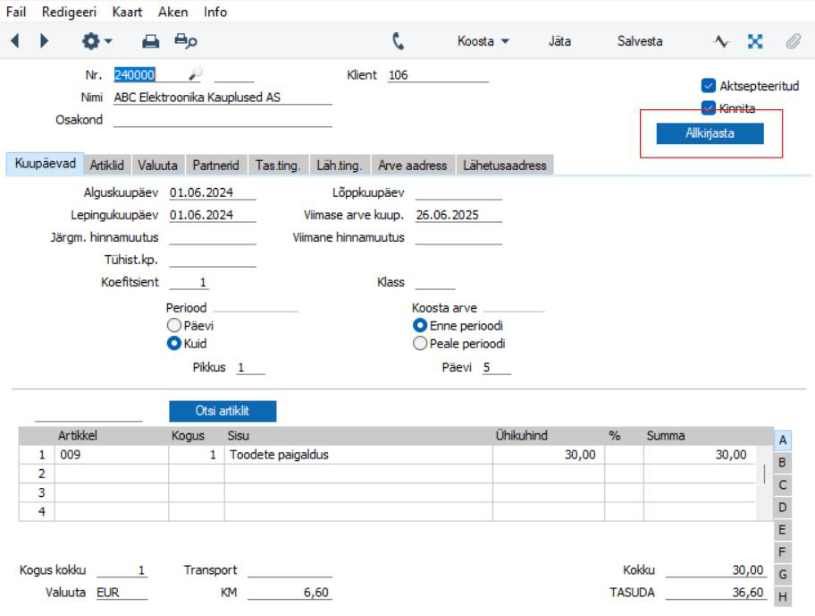Click the blue expand window icon
The width and height of the screenshot is (815, 616).
[x=755, y=41]
